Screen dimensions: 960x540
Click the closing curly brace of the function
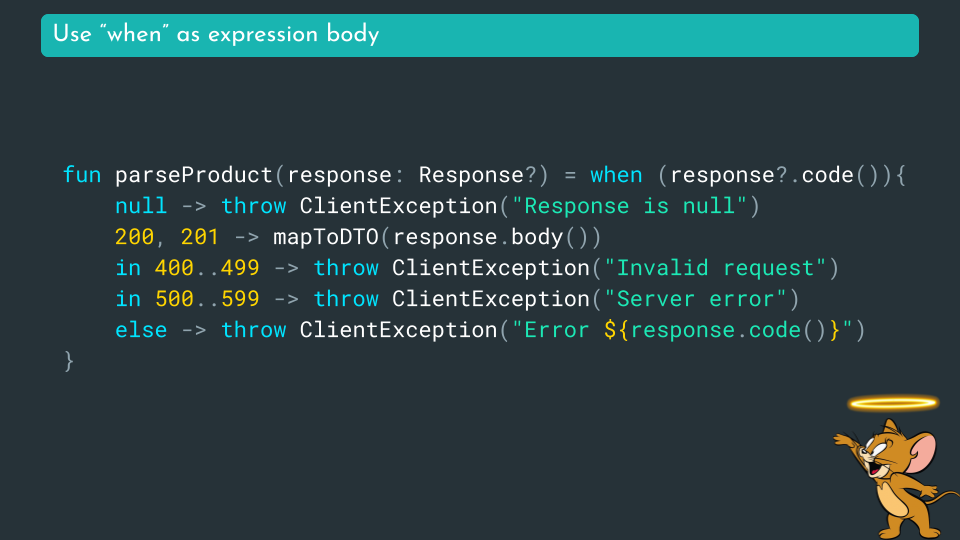(69, 361)
